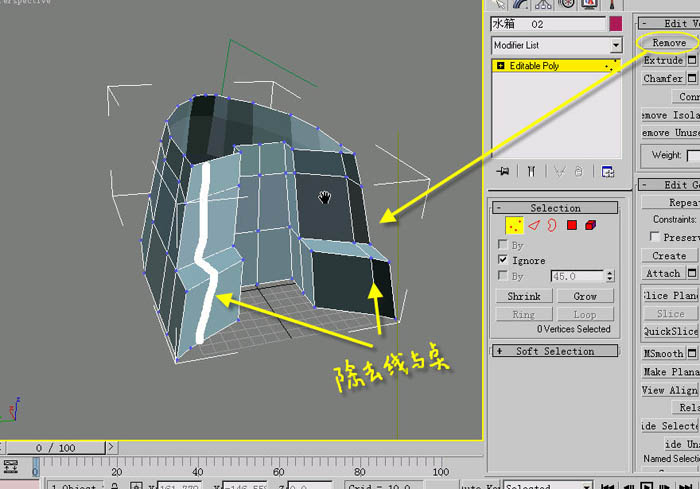
Task: Expand the Soft Selection rollout
Action: pos(555,351)
